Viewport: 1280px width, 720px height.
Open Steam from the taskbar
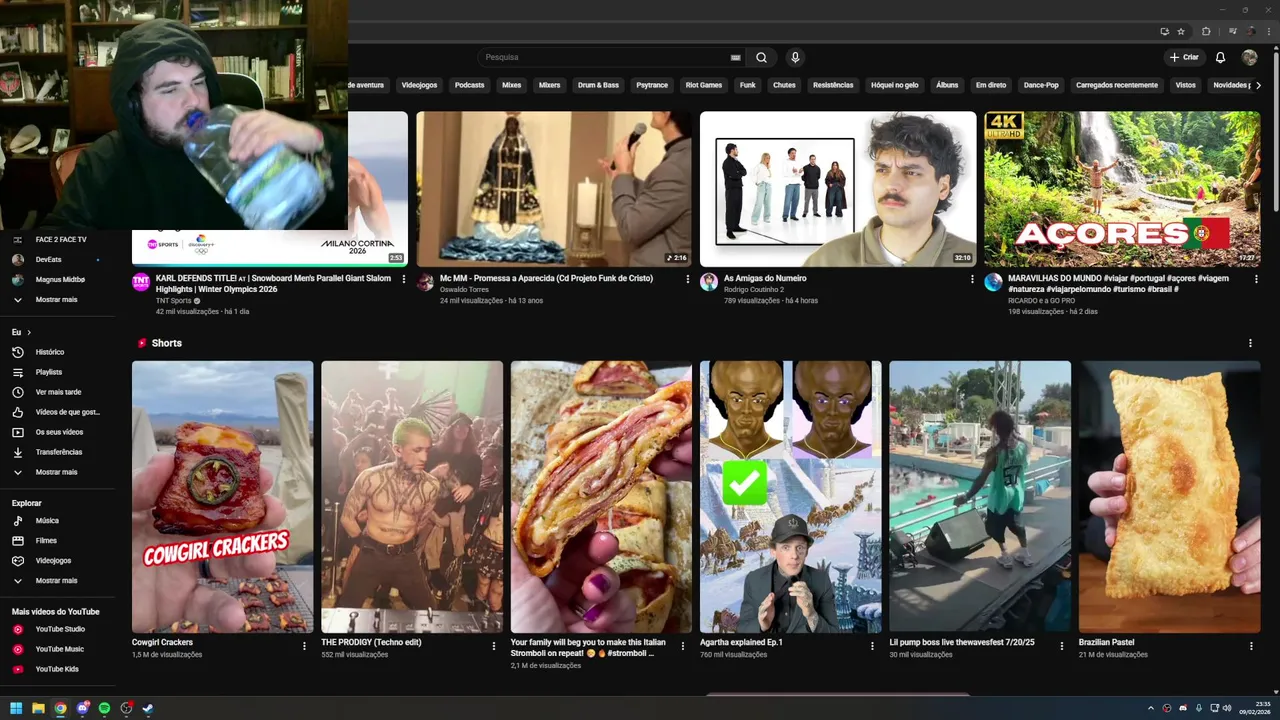tap(148, 708)
